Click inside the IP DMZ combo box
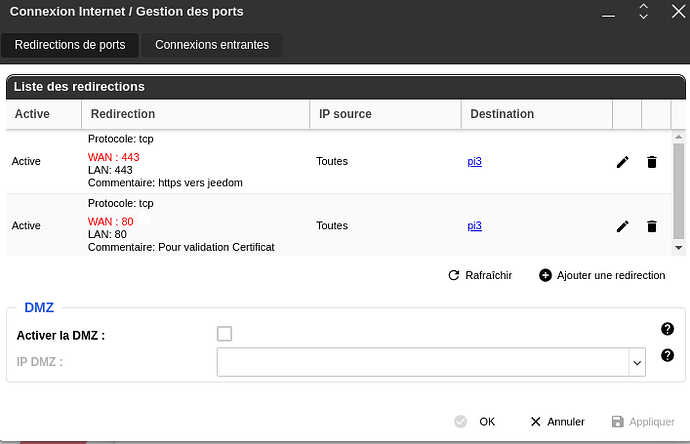 (423, 362)
